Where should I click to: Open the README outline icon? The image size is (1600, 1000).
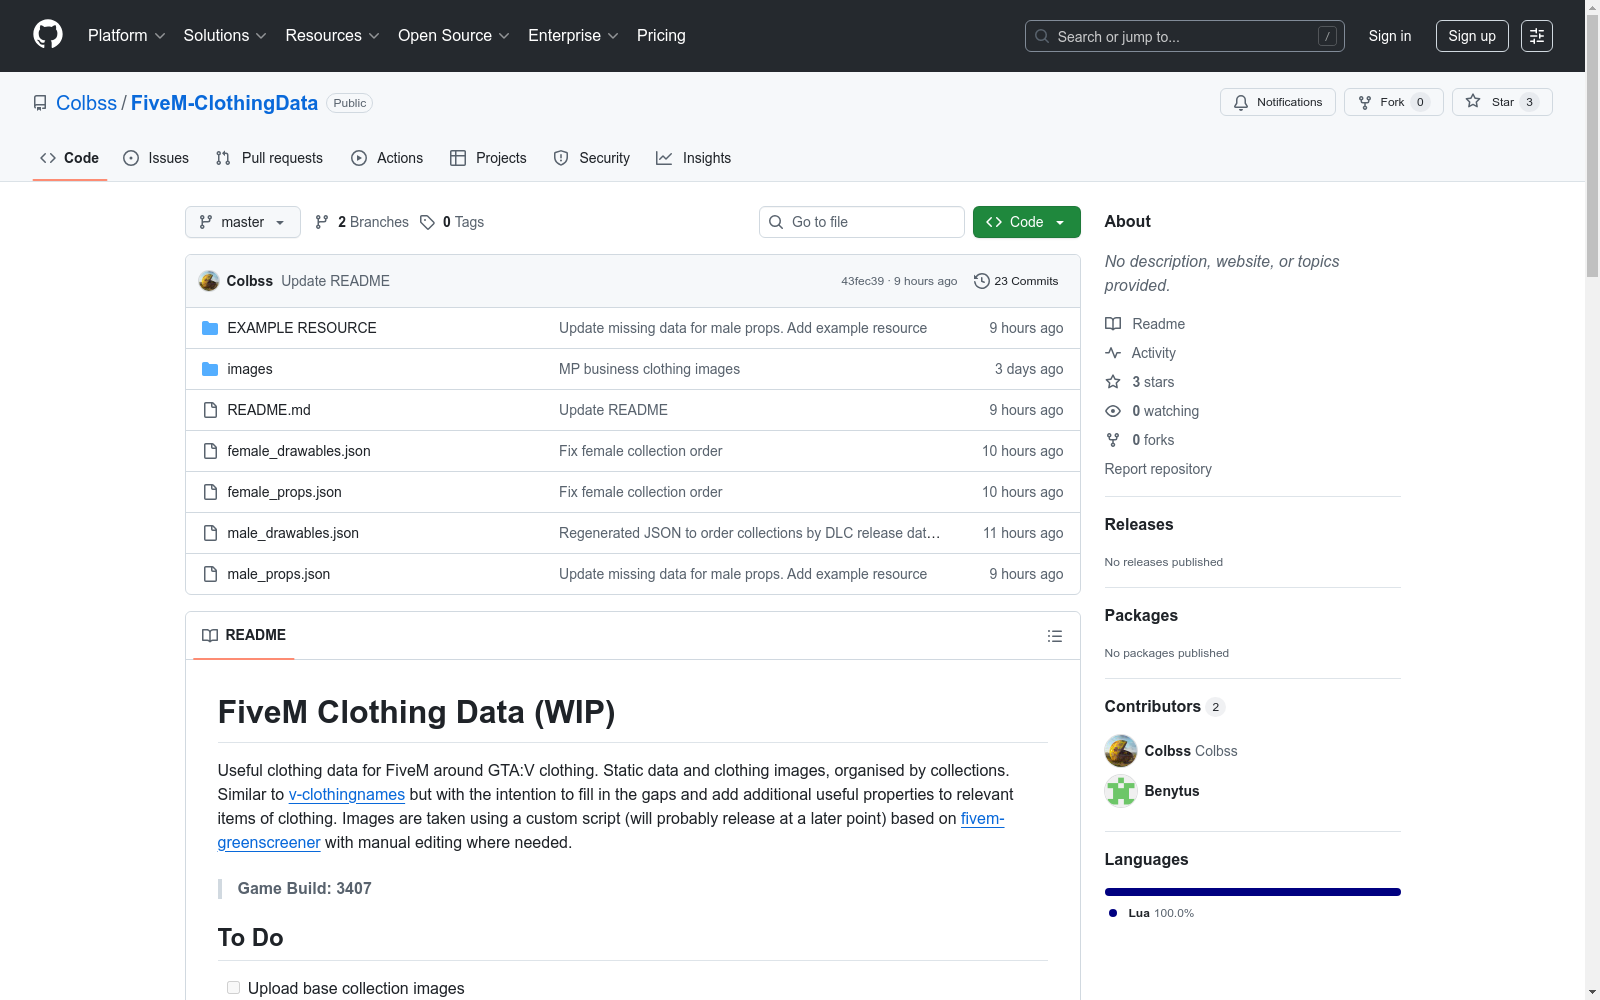point(1054,636)
